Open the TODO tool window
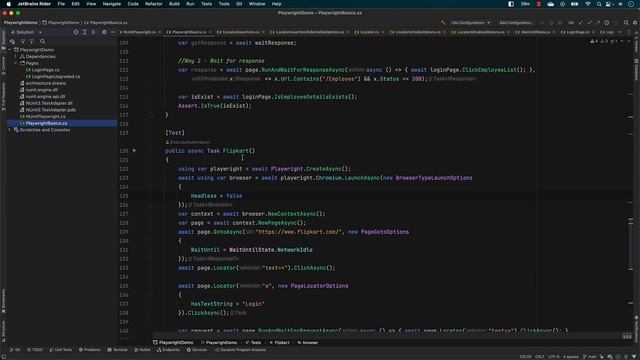The image size is (640, 360). click(x=35, y=350)
